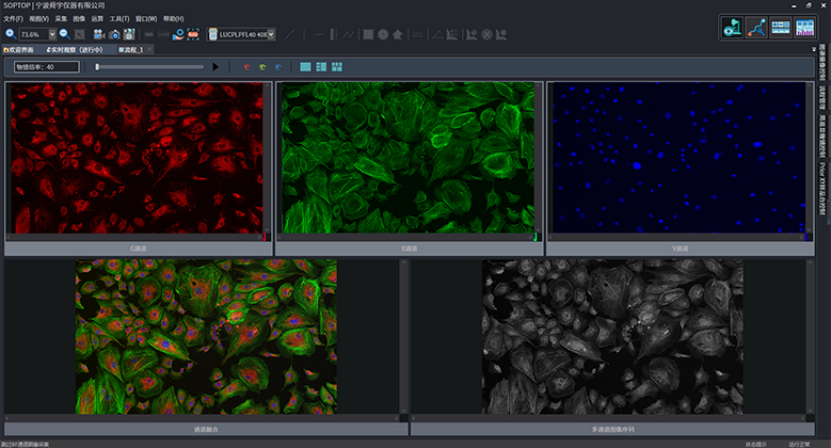Toggle the blue channel eye icon
Viewport: 831px width, 448px height.
[x=278, y=67]
